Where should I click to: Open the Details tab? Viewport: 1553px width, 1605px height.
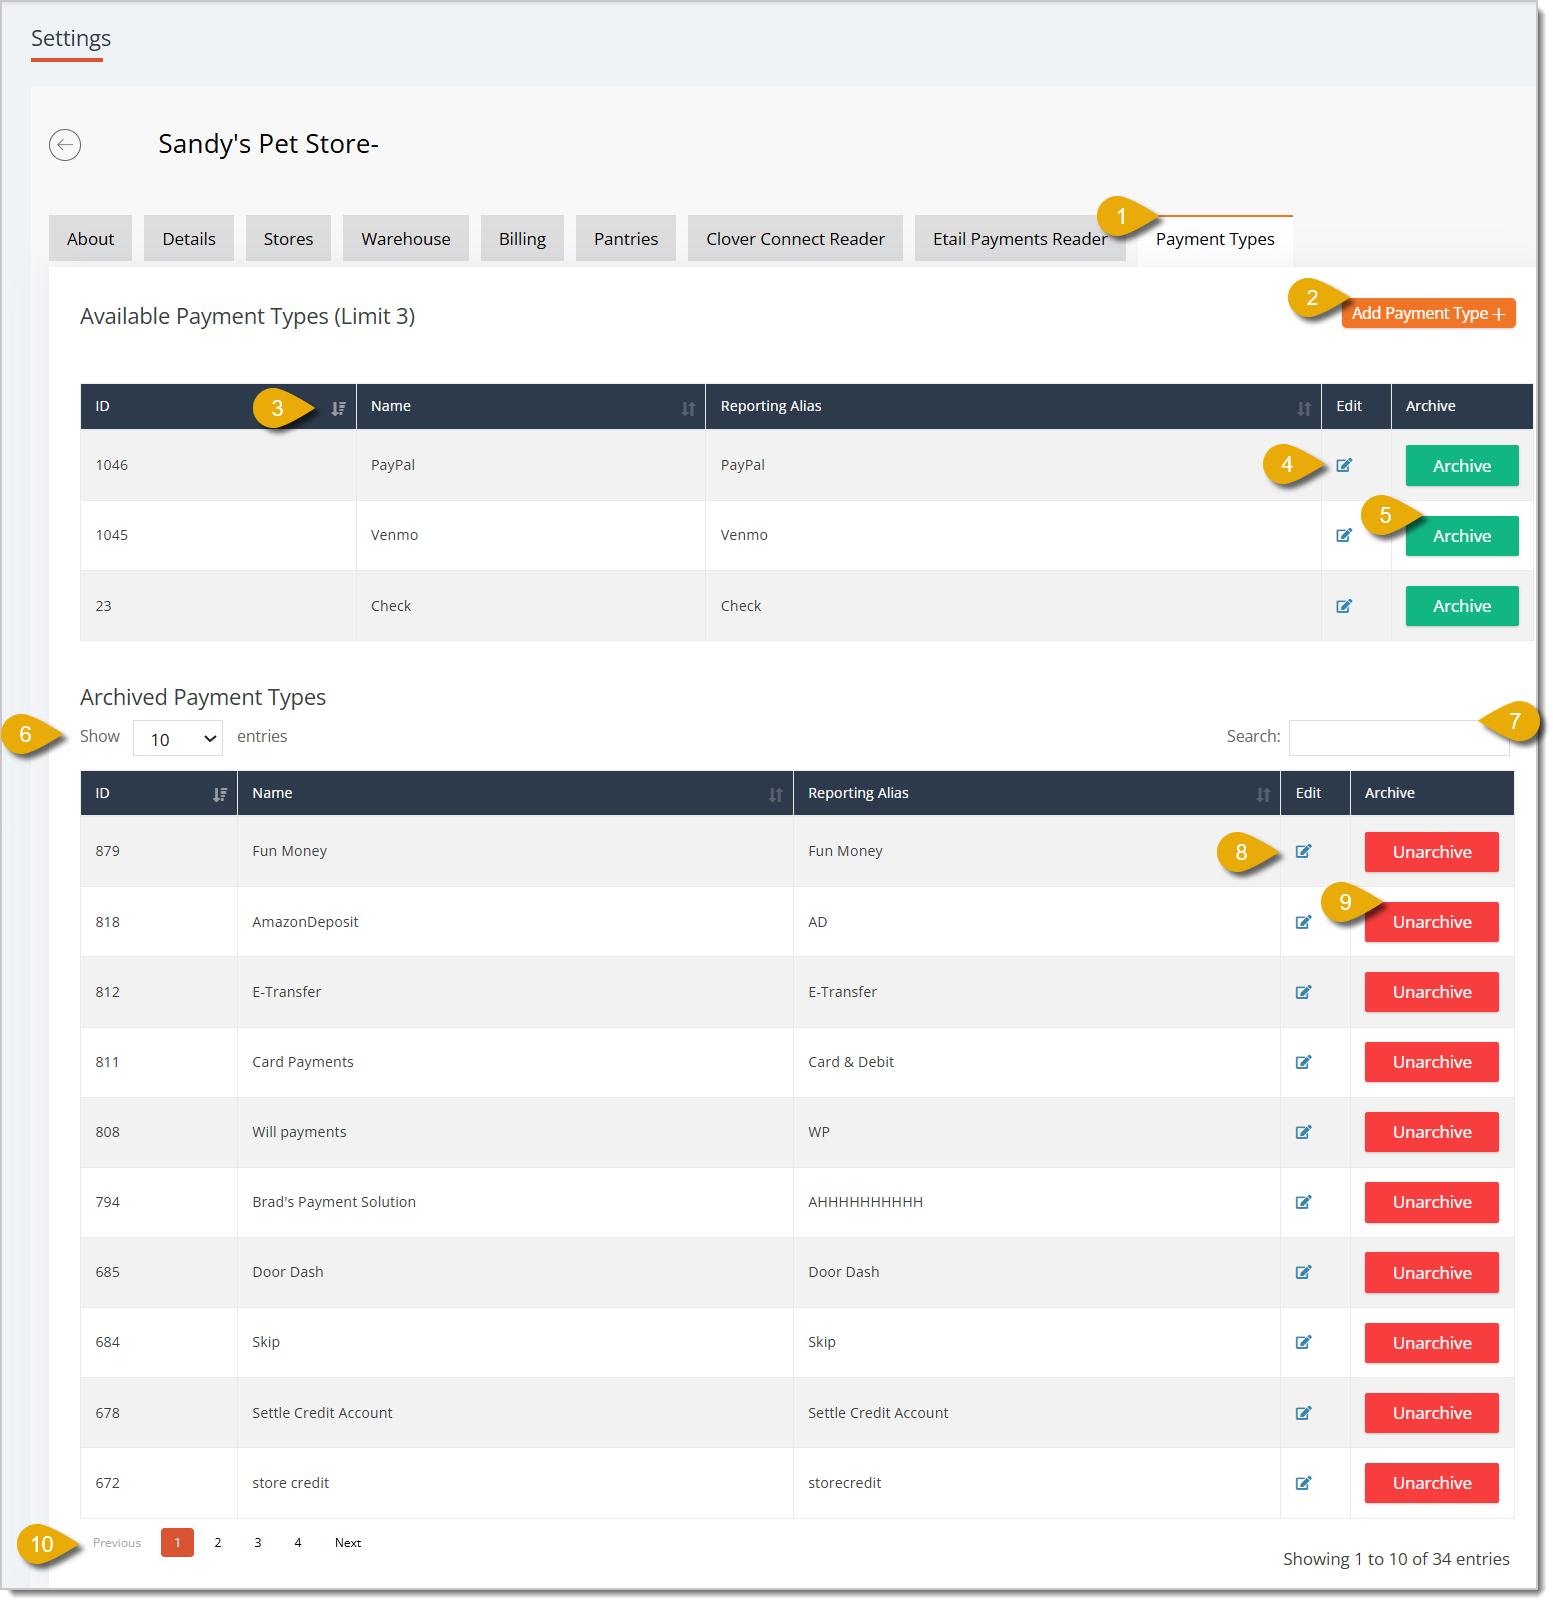pos(189,239)
